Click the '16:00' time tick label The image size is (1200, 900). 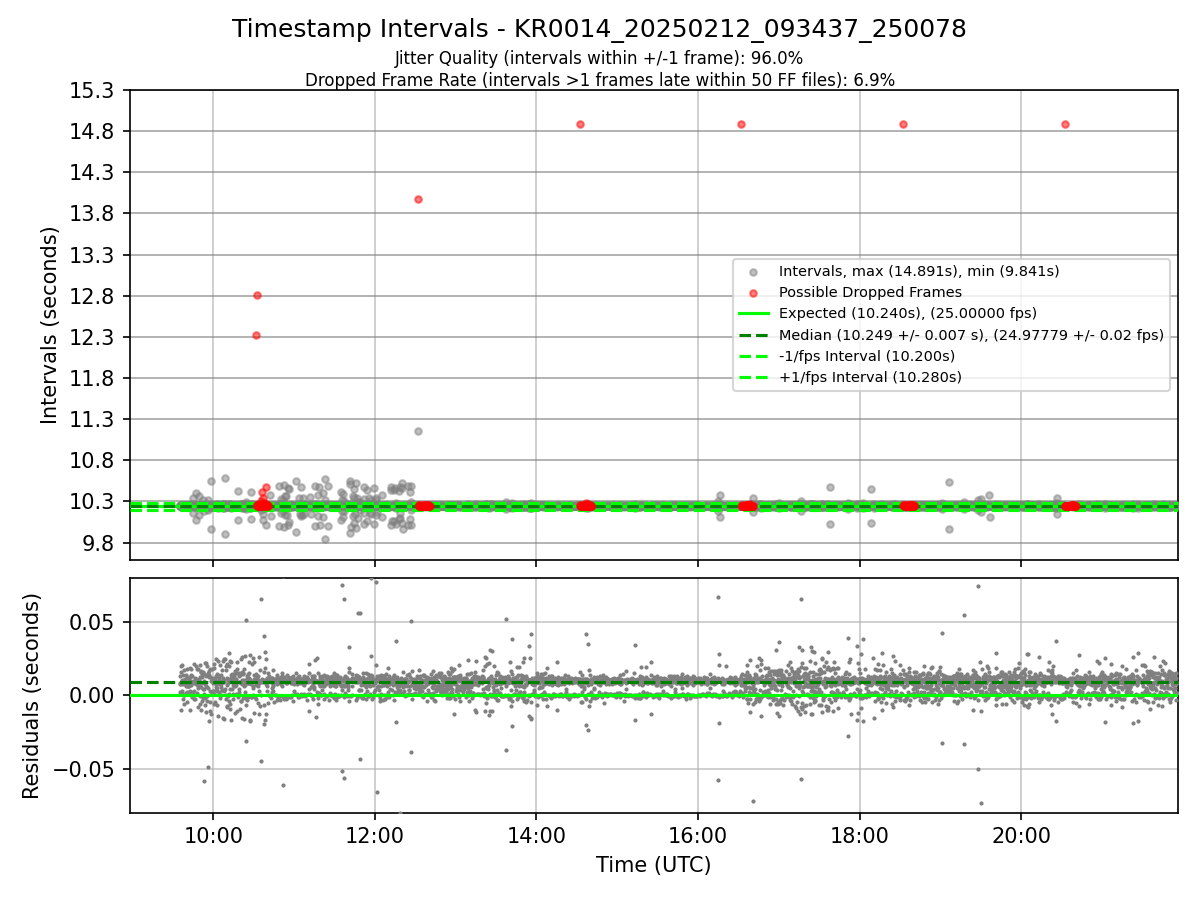(x=698, y=835)
